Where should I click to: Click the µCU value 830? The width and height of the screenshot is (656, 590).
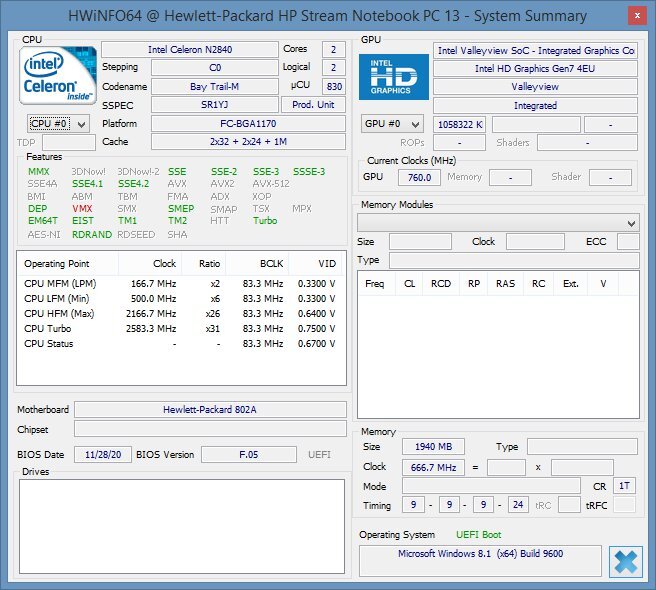(x=334, y=87)
